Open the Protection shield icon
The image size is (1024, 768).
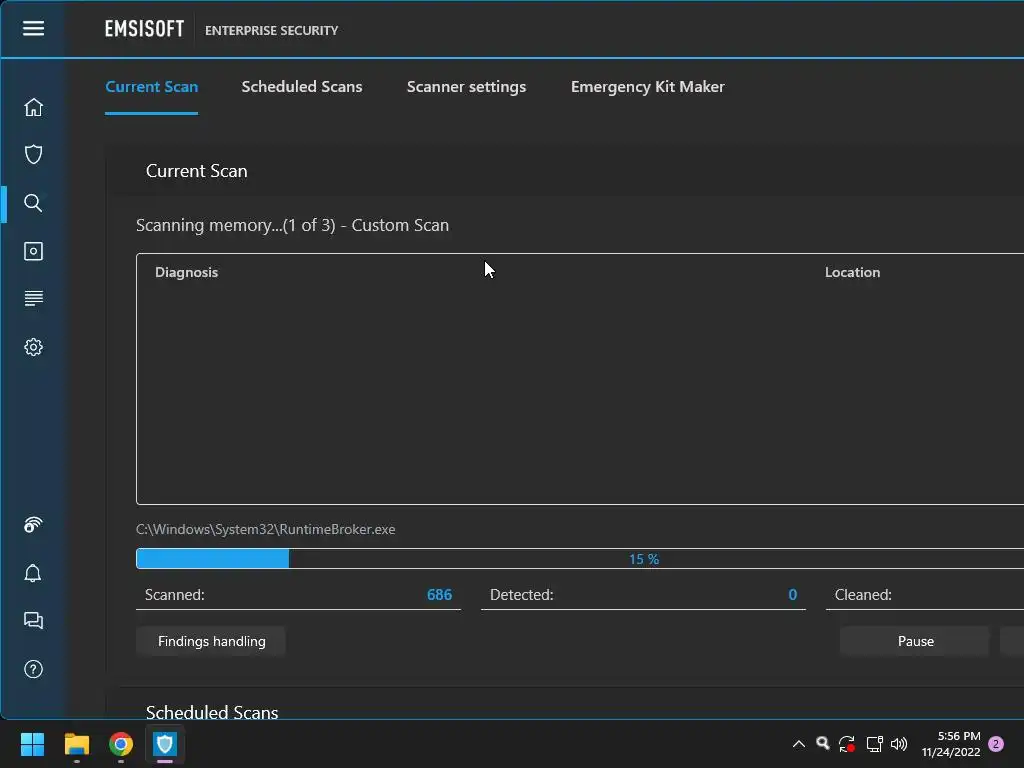click(x=33, y=155)
